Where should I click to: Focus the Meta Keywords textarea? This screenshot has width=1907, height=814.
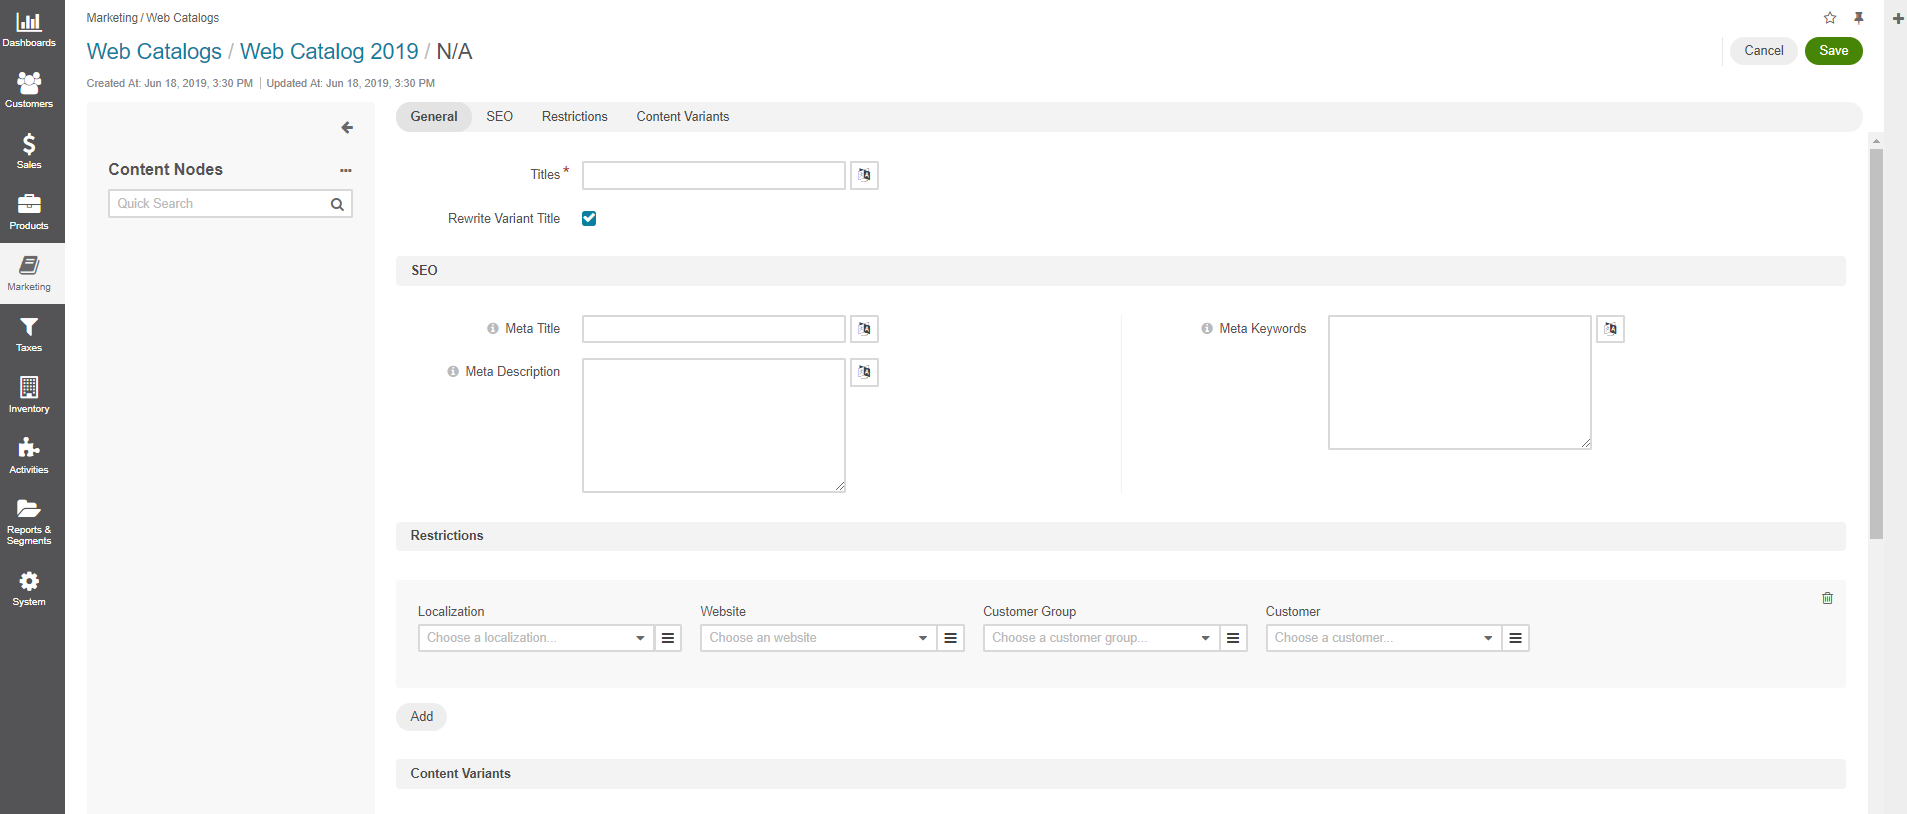pos(1460,383)
